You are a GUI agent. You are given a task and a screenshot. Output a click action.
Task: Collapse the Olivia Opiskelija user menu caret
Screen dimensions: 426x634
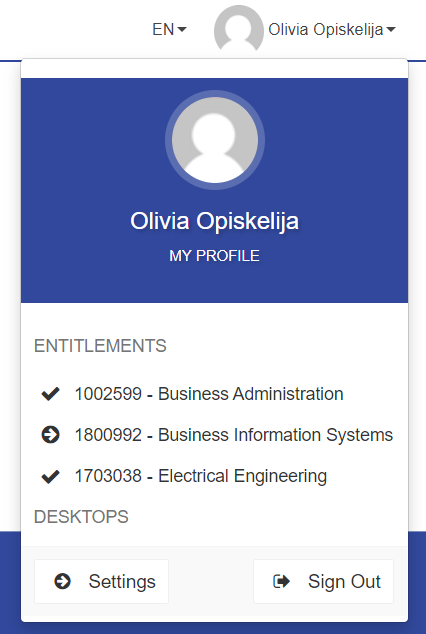[391, 30]
